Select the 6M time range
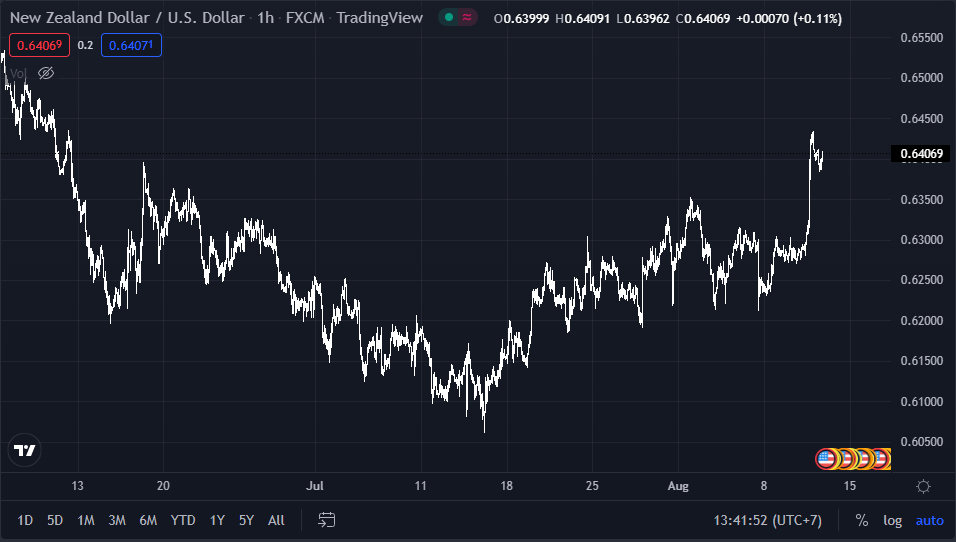The height and width of the screenshot is (542, 956). pyautogui.click(x=148, y=520)
